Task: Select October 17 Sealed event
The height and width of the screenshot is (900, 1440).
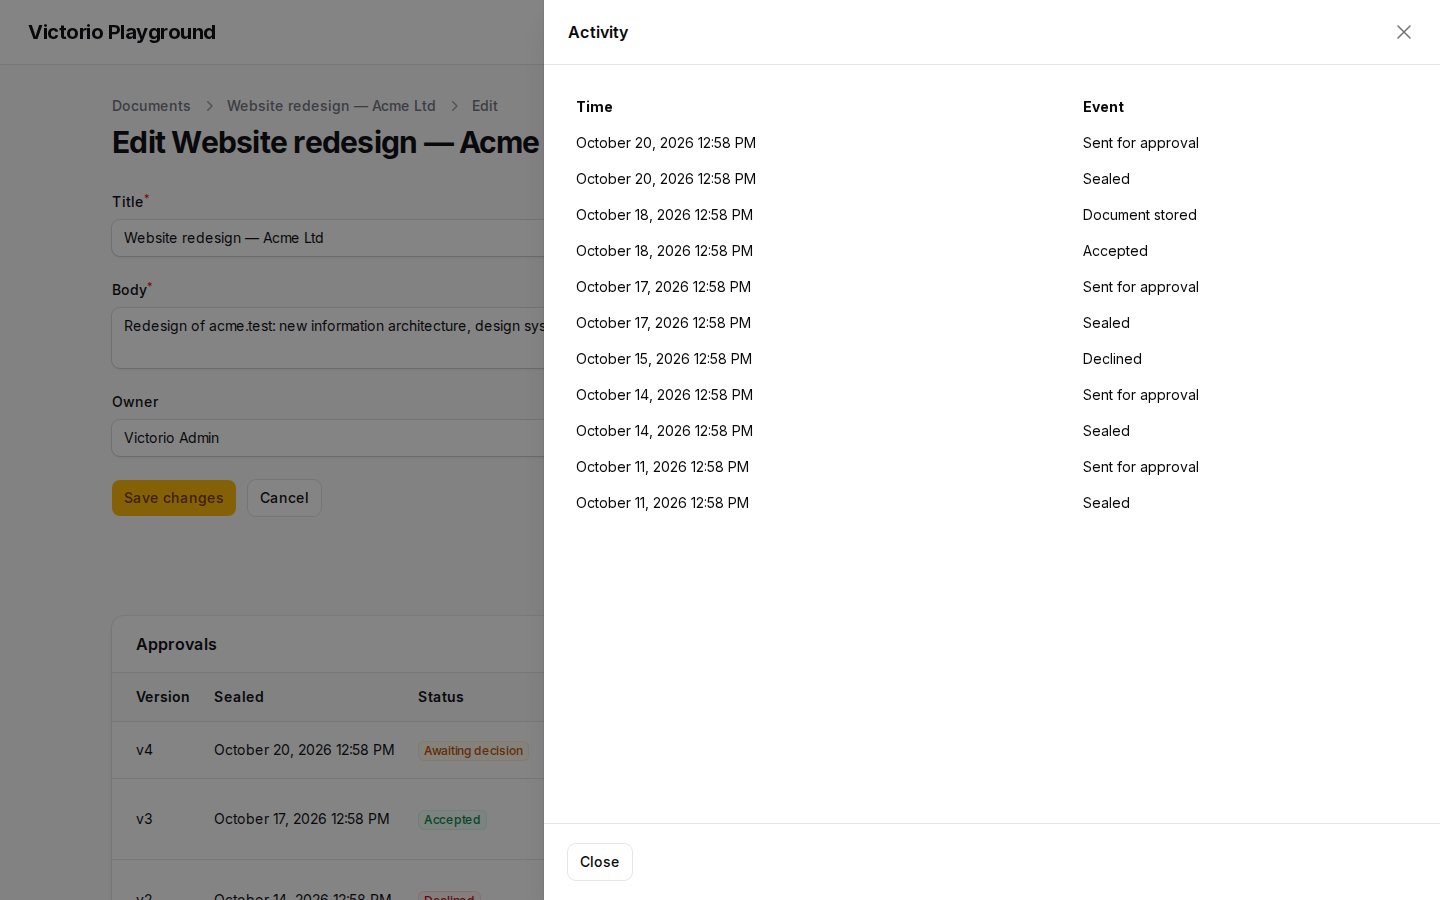Action: pos(1106,323)
